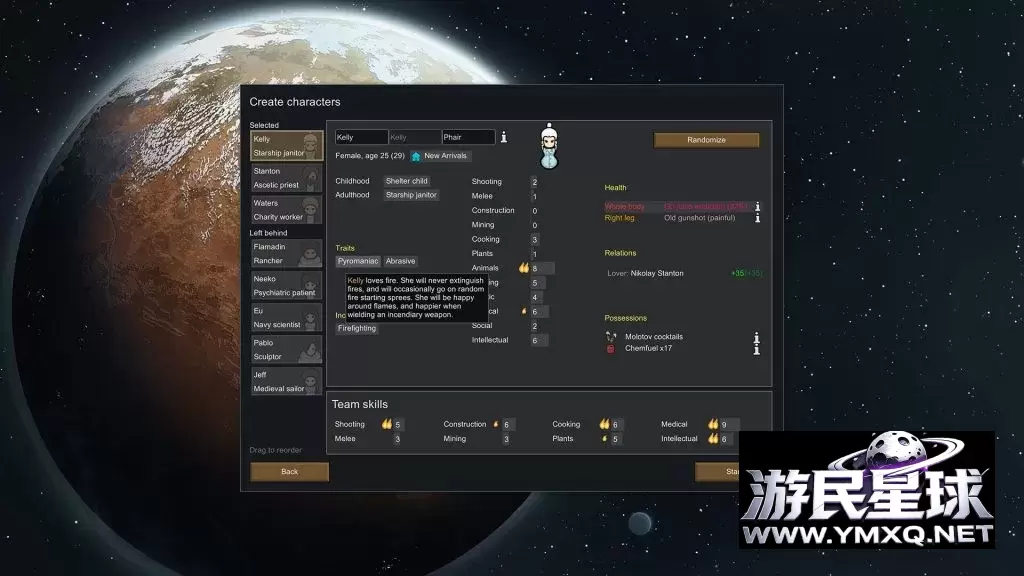Select Stanton the Ascetic priest
Screen dimensions: 1024x576
[287, 178]
